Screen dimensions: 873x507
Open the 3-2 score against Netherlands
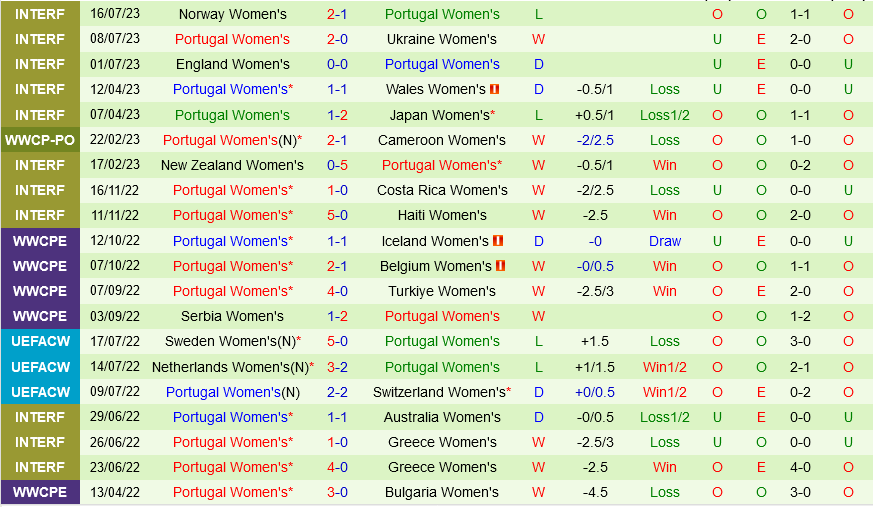(338, 367)
